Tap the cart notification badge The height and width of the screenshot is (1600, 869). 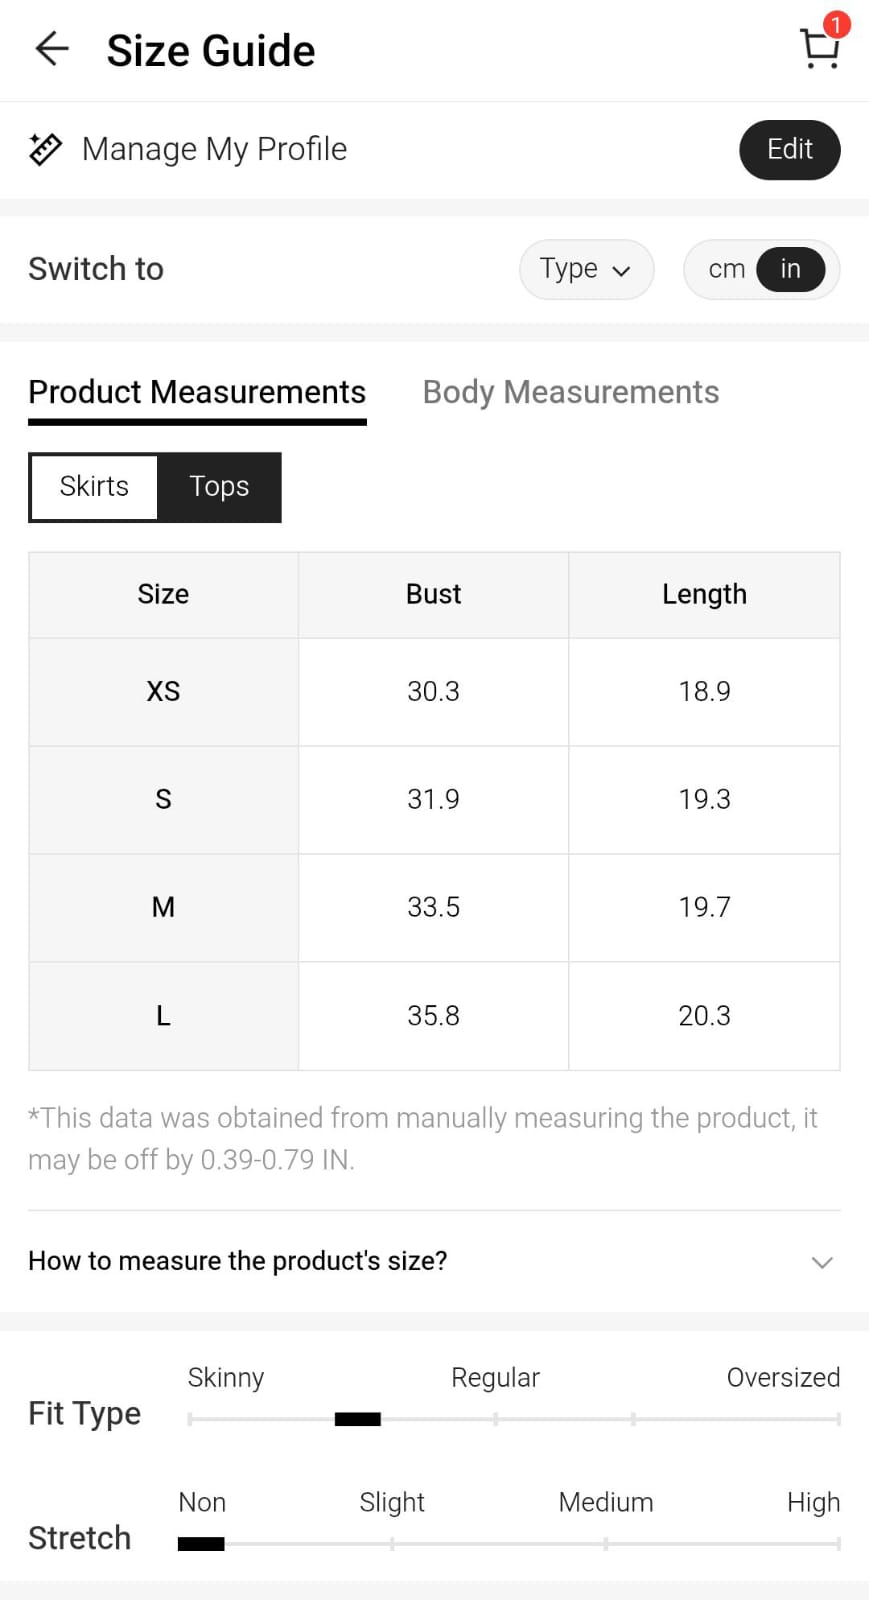tap(836, 24)
